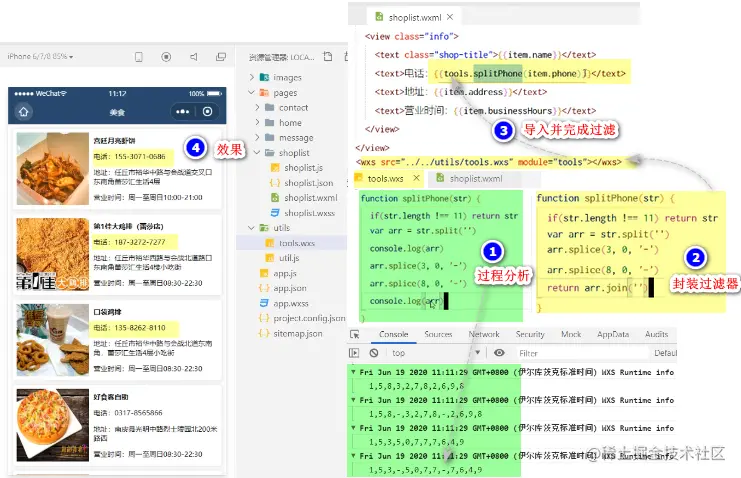Collapse first WXS Runtime info log entry
Screen dimensions: 741x478
353,372
